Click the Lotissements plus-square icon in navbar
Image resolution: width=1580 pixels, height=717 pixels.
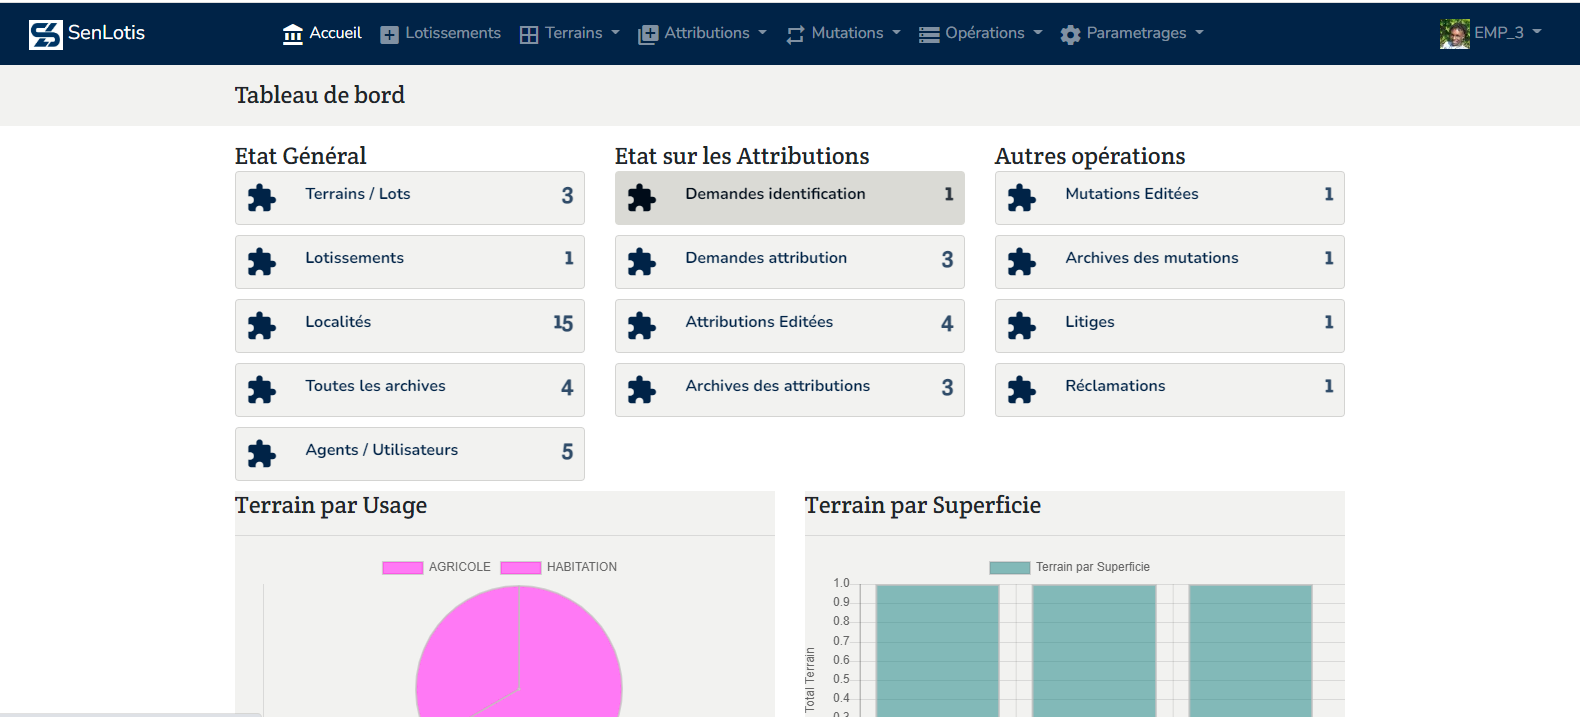pyautogui.click(x=390, y=35)
